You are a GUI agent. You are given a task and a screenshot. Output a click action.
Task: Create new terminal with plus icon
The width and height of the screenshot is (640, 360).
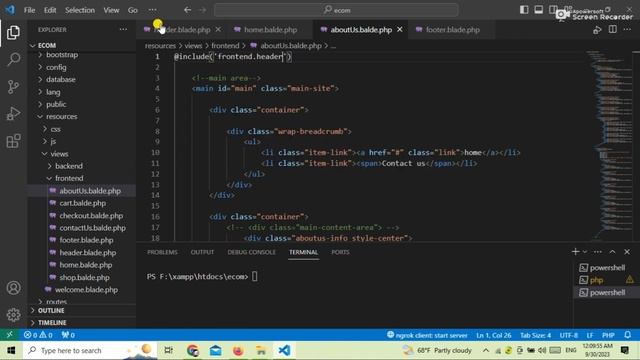pos(575,252)
